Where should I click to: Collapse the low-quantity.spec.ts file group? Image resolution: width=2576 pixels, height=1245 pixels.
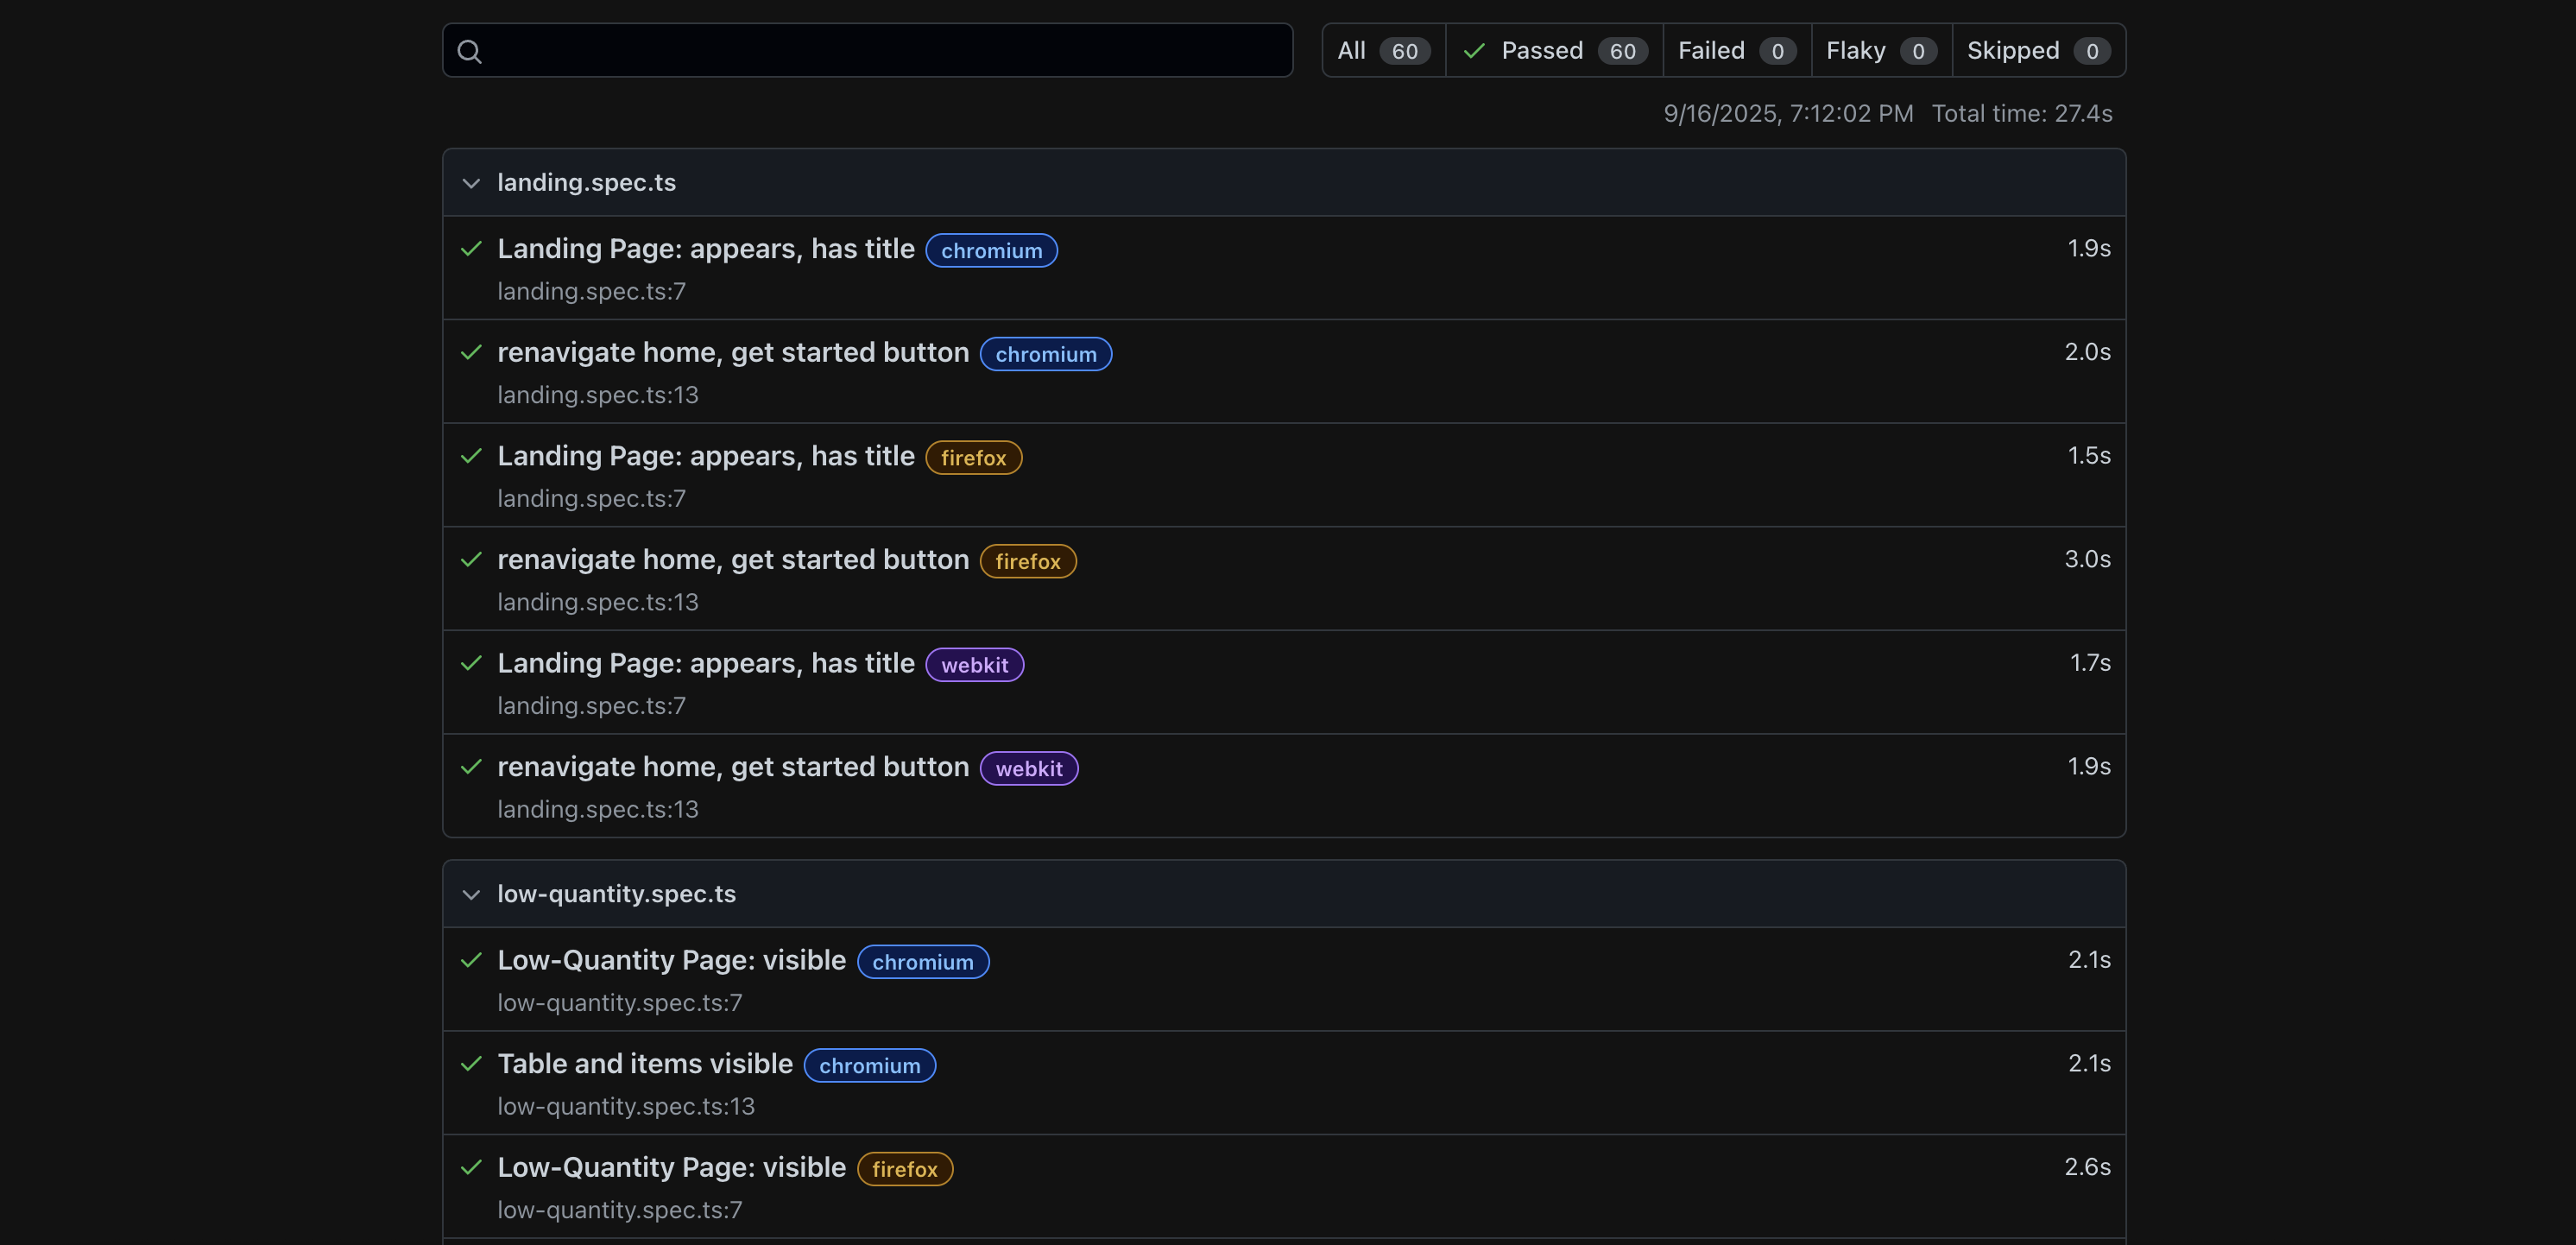coord(471,894)
